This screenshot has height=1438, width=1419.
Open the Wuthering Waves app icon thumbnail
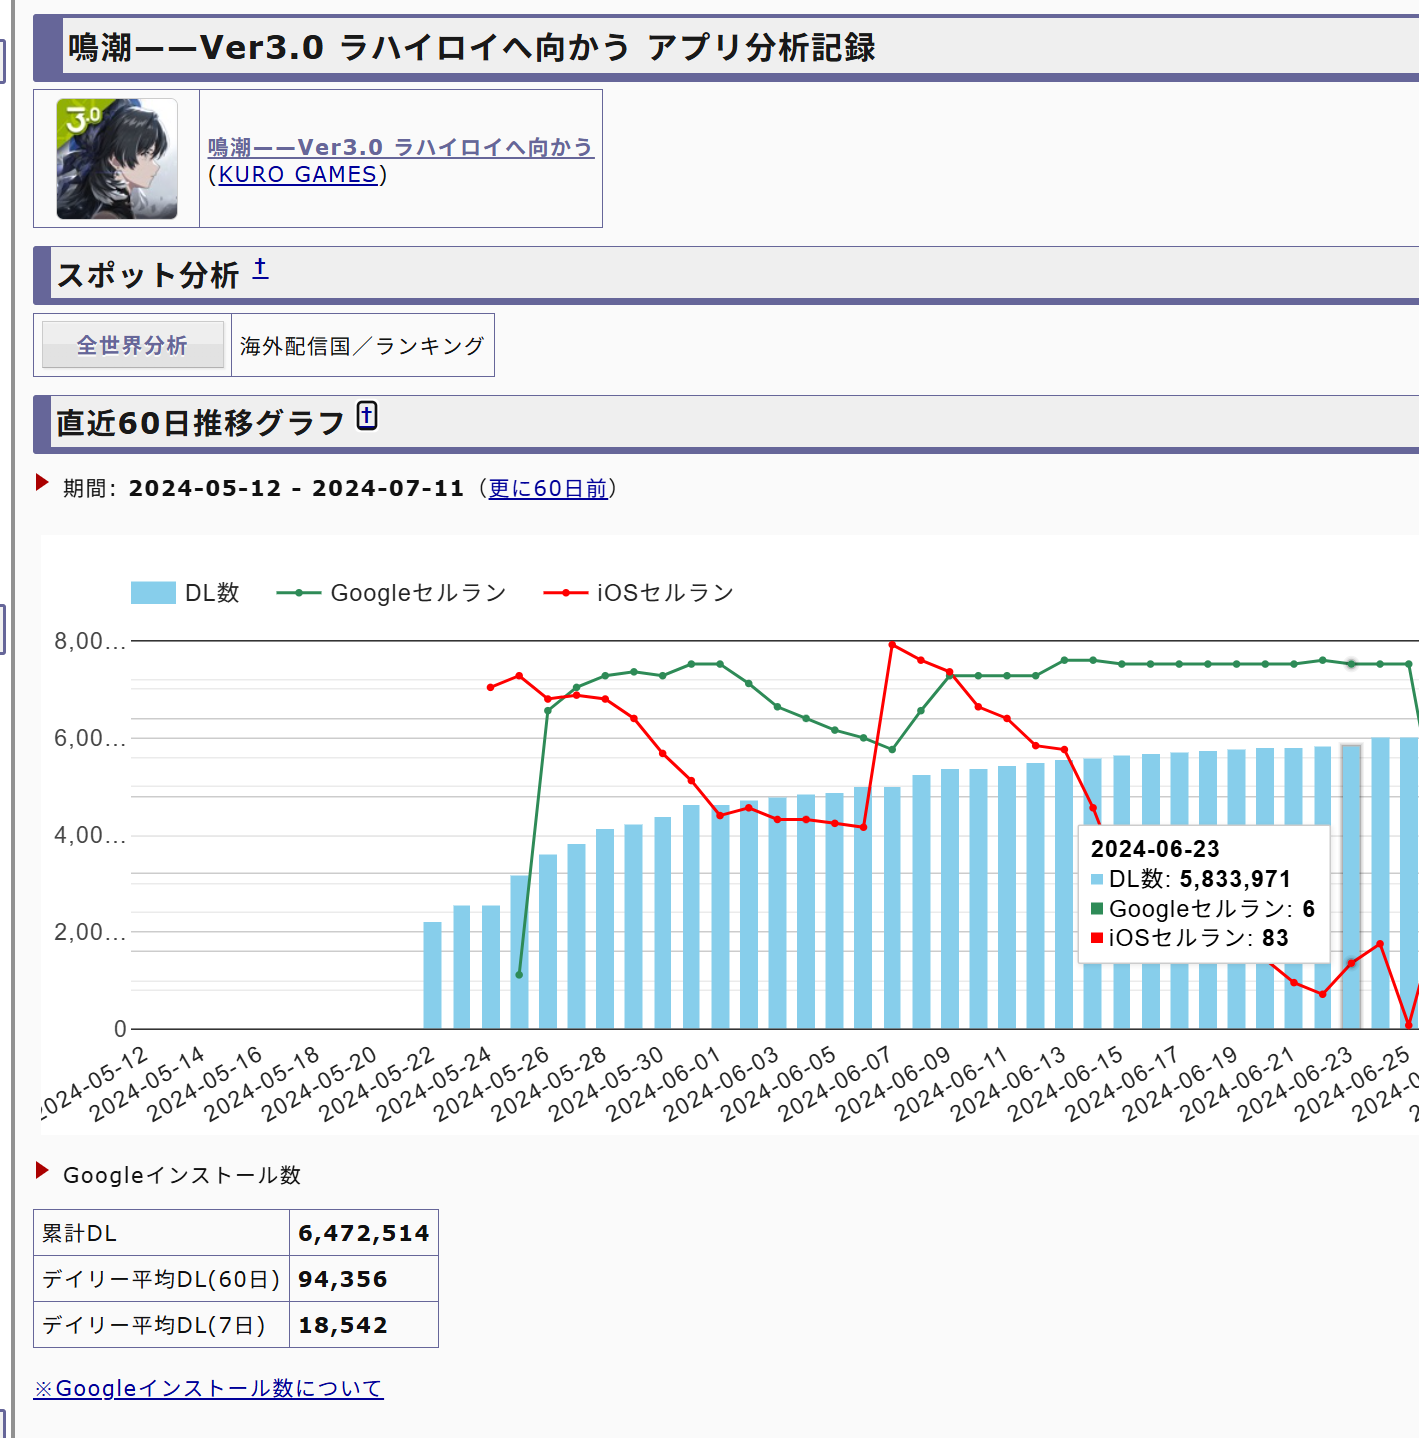117,159
